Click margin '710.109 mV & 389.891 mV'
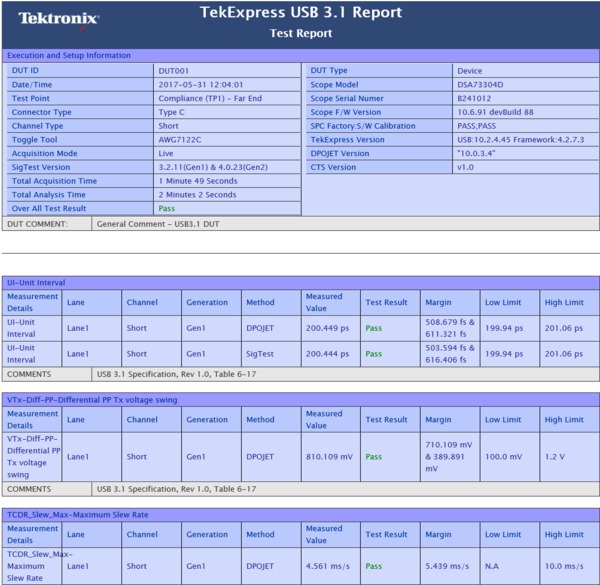Viewport: 600px width, 585px height. click(x=448, y=456)
